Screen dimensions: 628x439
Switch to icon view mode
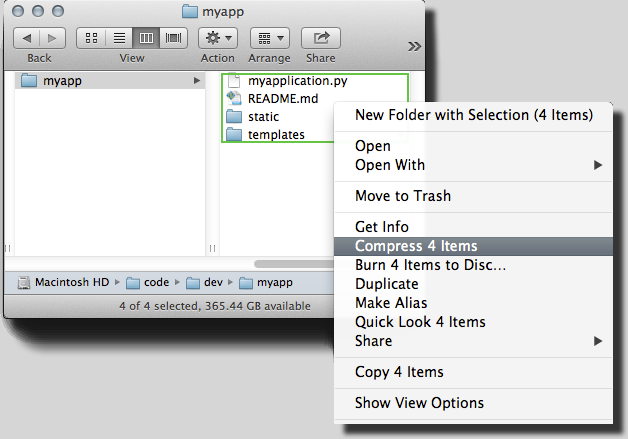pos(92,38)
